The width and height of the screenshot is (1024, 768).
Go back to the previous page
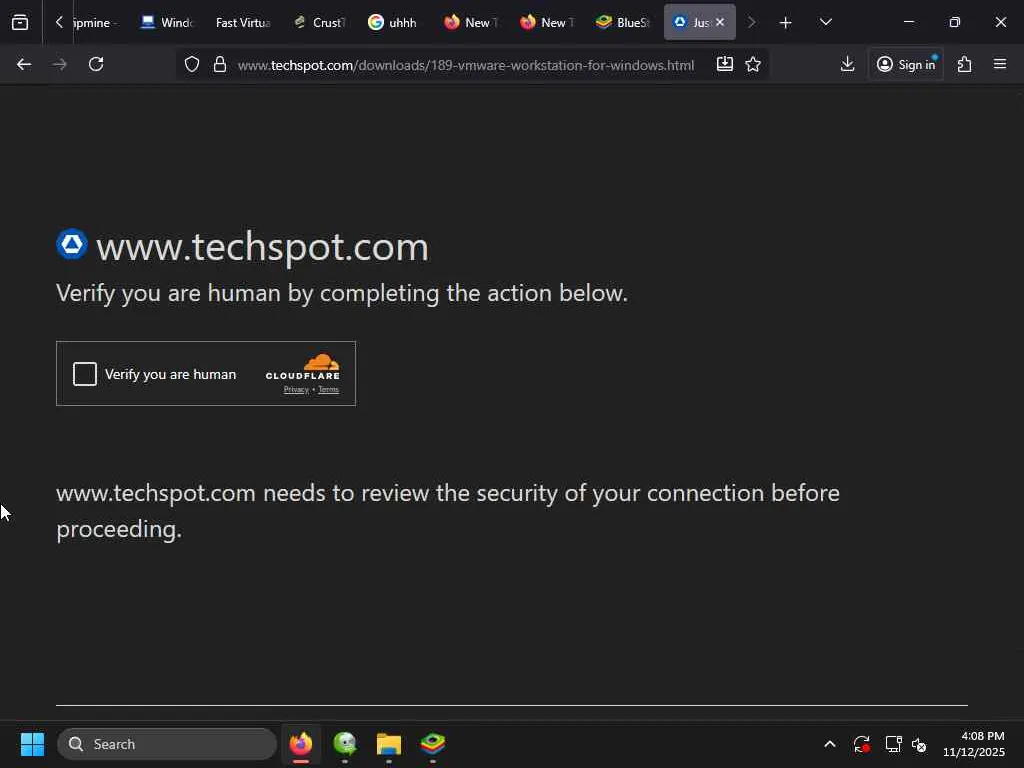pyautogui.click(x=24, y=64)
